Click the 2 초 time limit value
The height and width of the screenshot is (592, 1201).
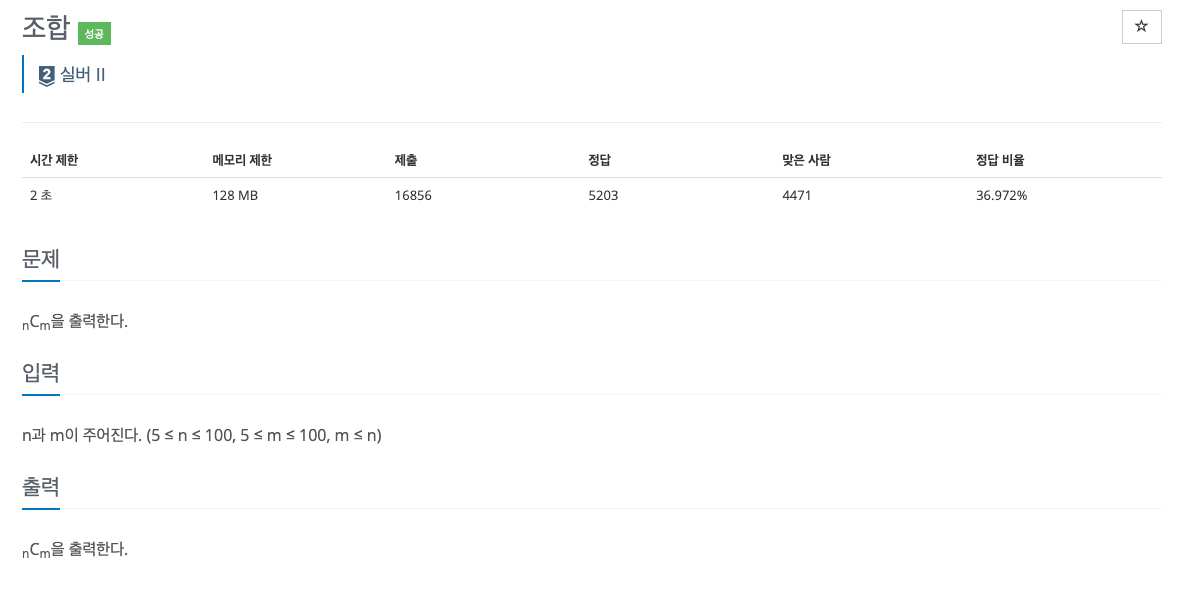[x=41, y=195]
